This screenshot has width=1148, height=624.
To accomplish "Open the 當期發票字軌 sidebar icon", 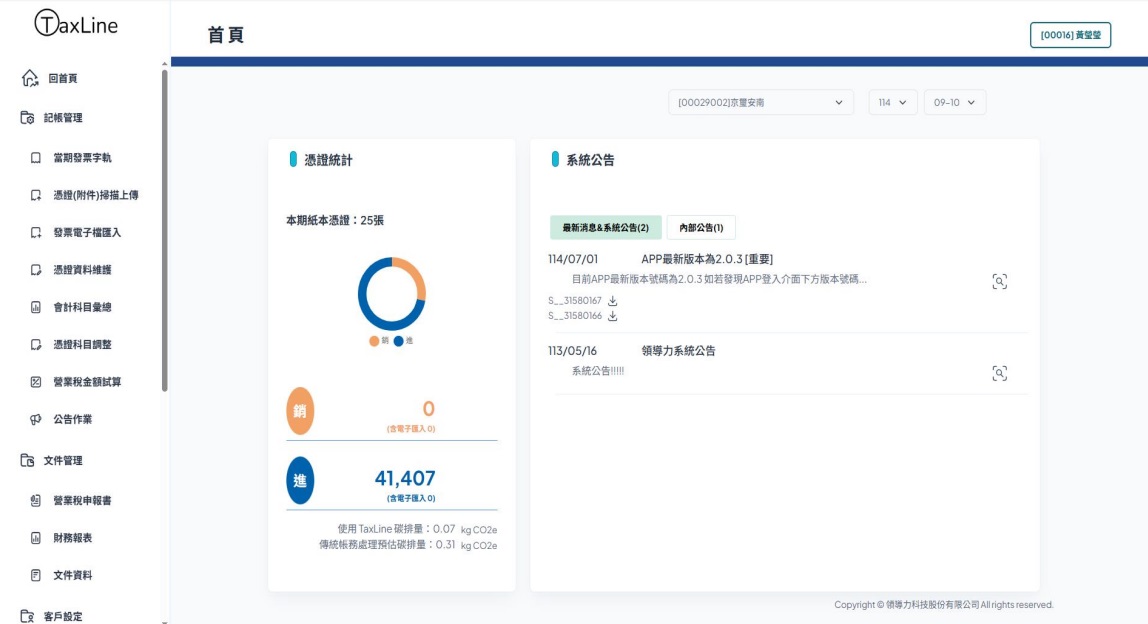I will pyautogui.click(x=36, y=158).
